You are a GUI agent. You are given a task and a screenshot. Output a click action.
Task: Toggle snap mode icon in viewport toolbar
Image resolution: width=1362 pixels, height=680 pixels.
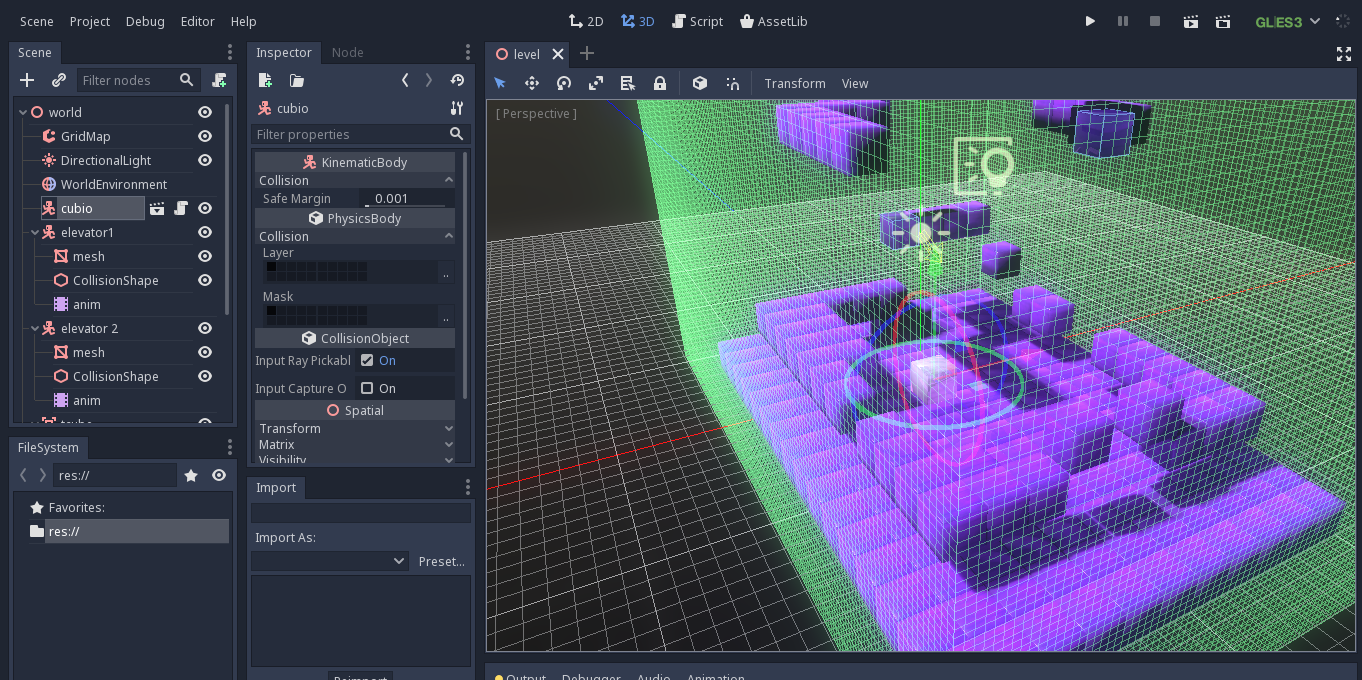point(732,83)
